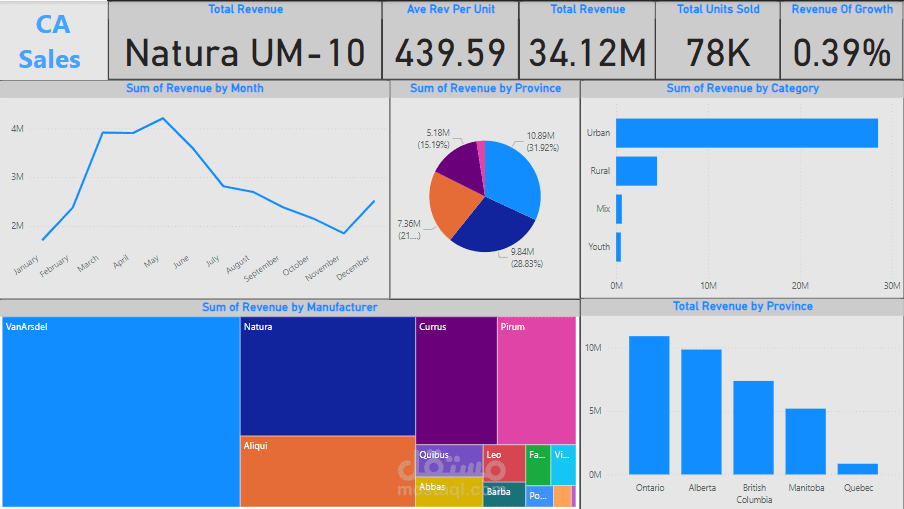Click the Rural category bar

click(x=636, y=171)
